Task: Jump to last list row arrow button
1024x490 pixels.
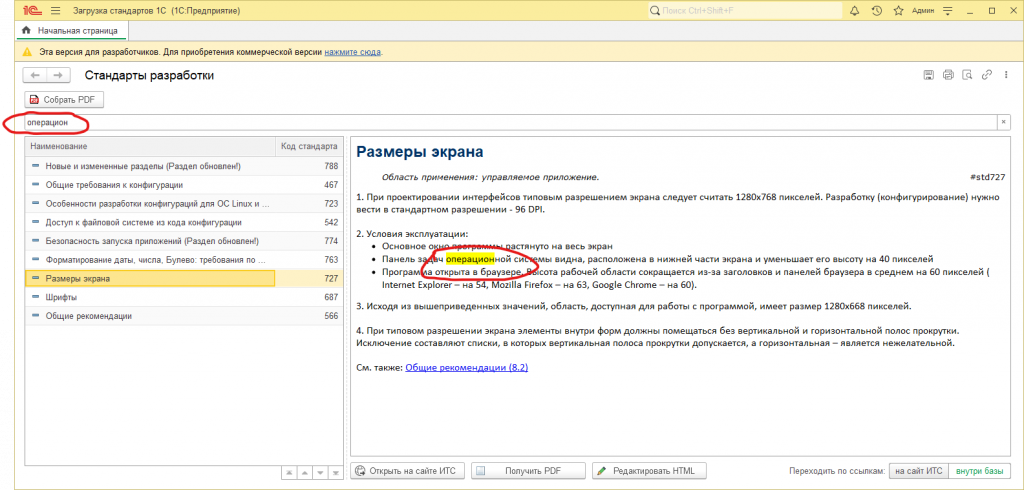Action: click(334, 472)
